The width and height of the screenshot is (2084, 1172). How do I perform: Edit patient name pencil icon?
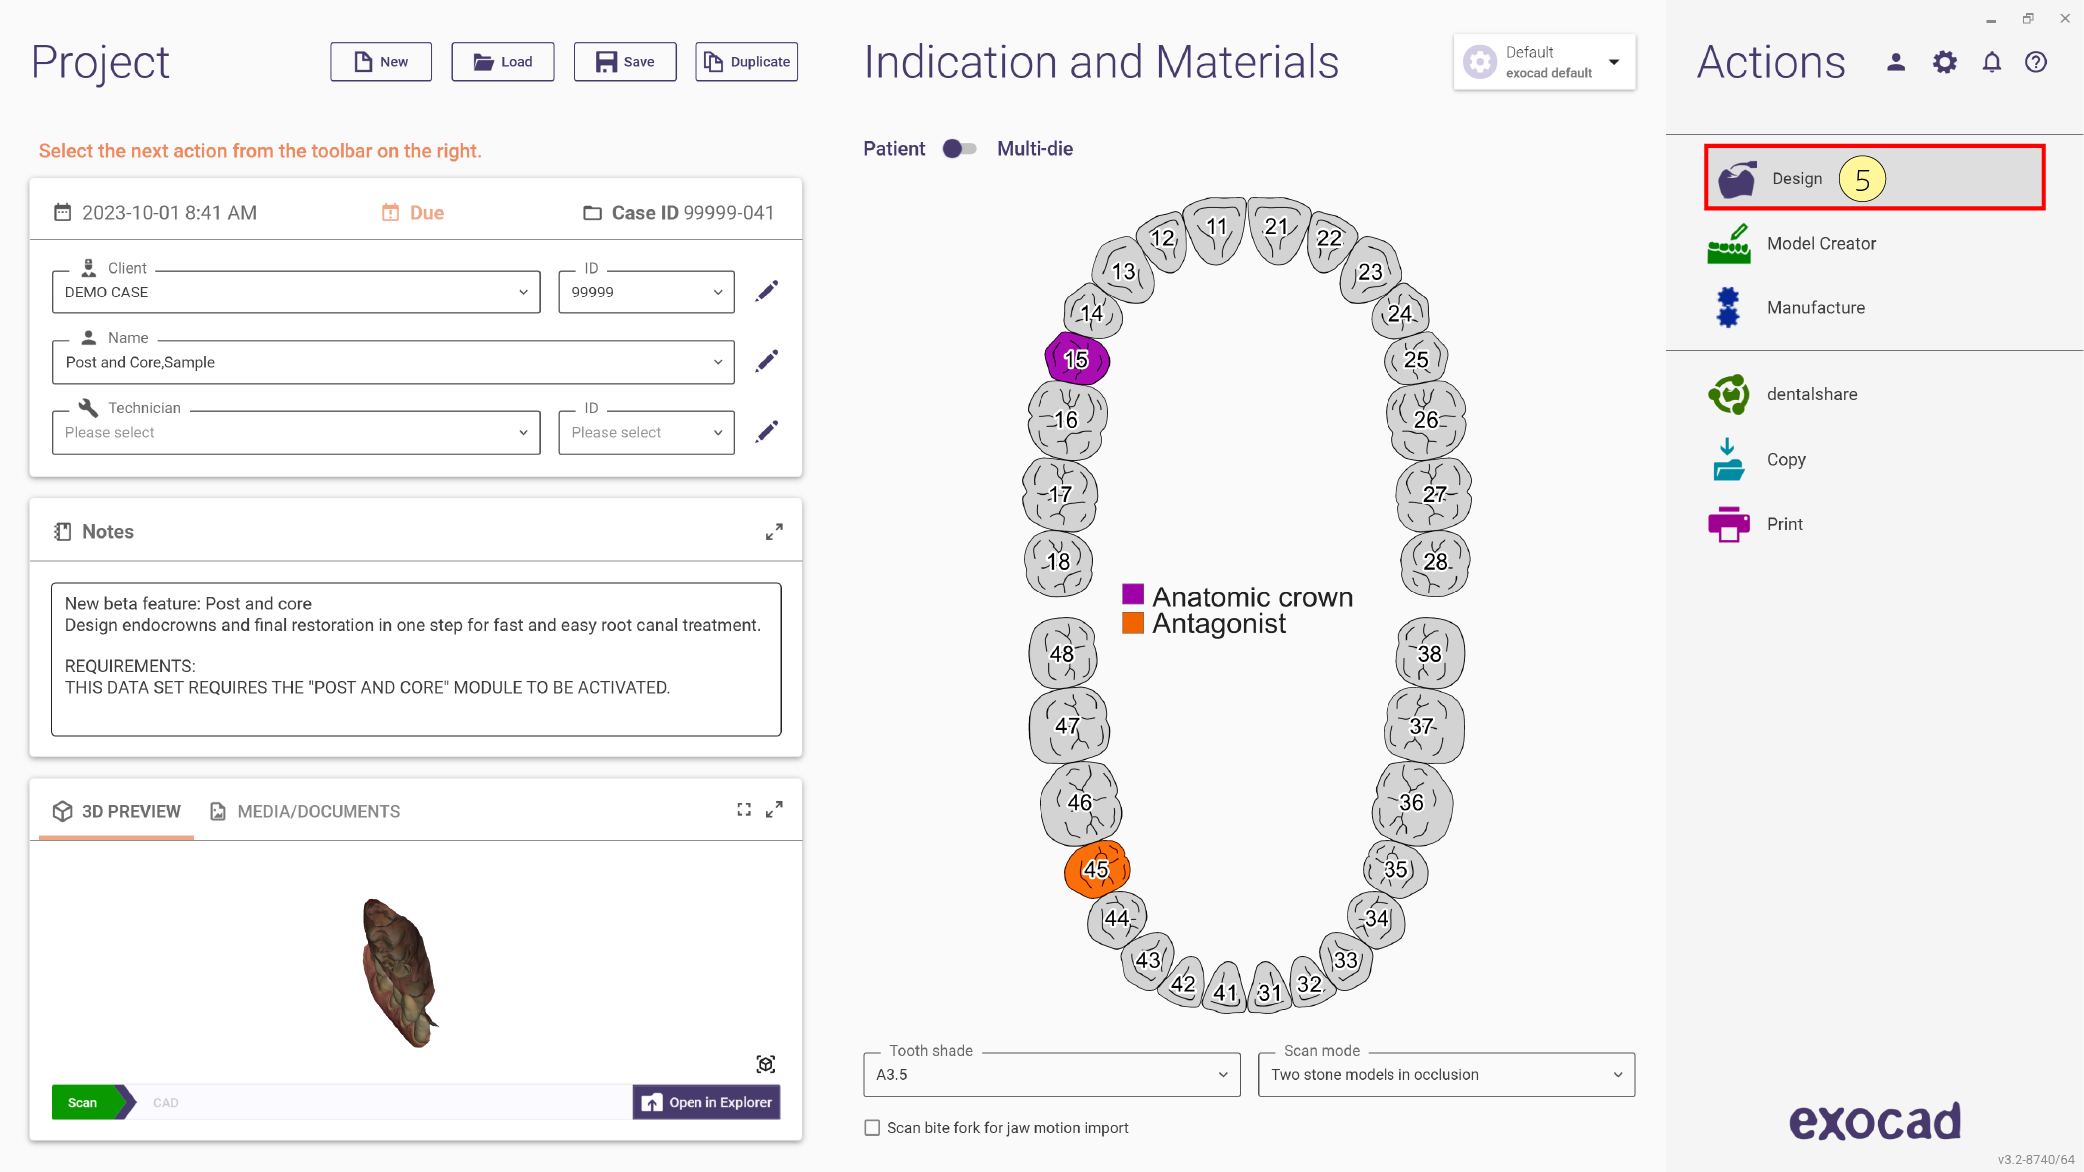(767, 361)
